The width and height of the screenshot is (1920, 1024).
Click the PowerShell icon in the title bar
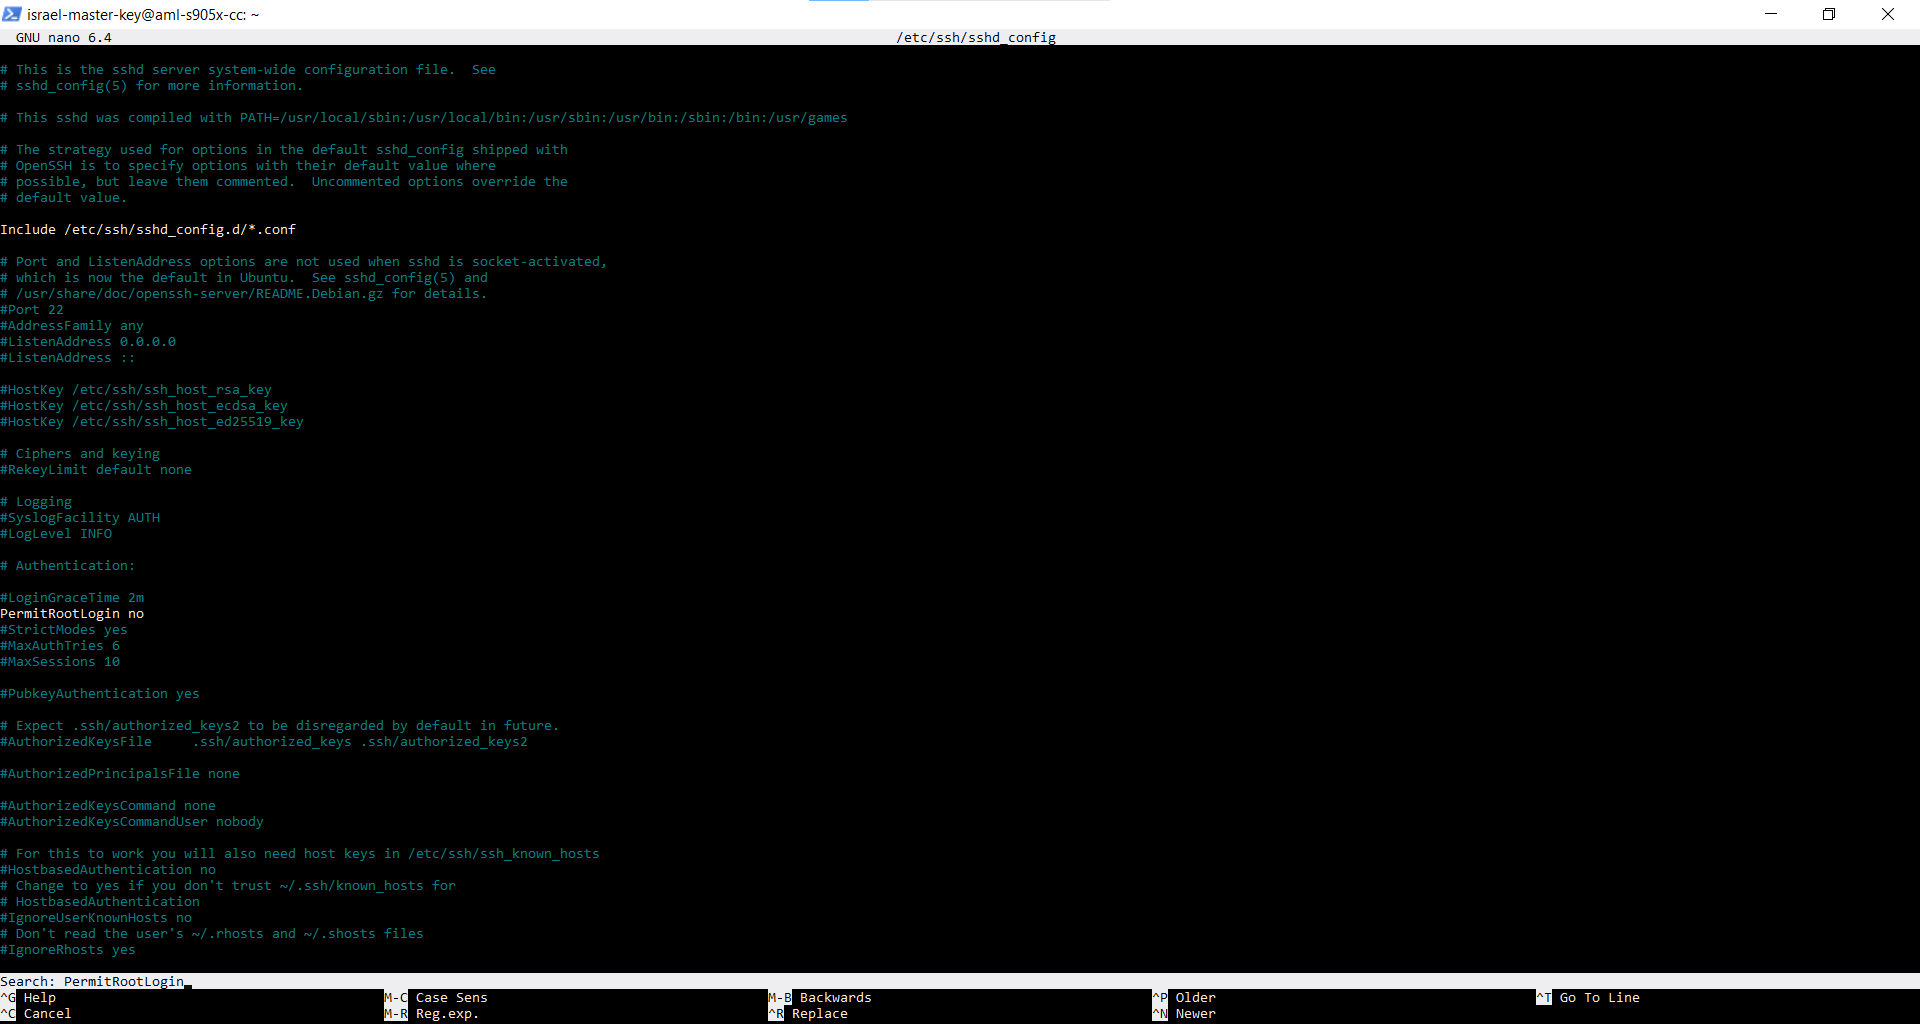point(12,14)
